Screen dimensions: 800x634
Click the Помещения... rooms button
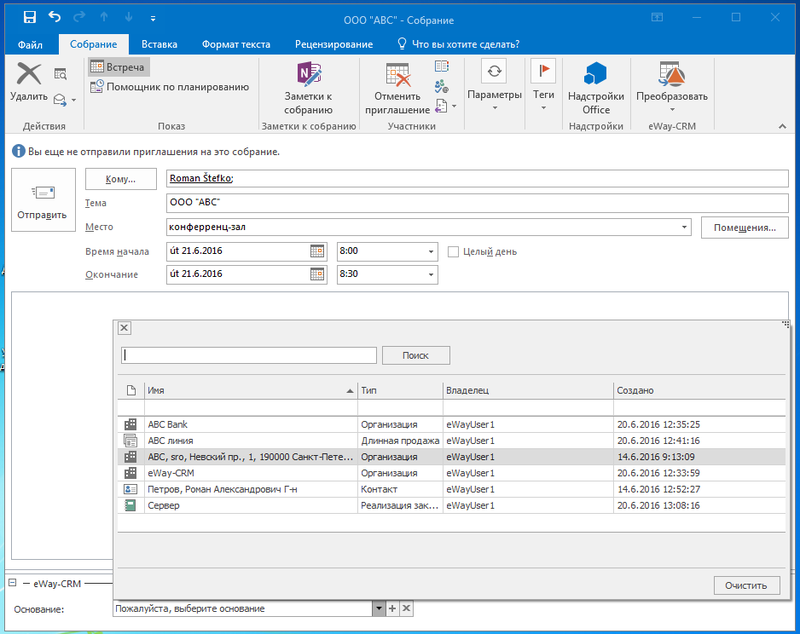[744, 227]
